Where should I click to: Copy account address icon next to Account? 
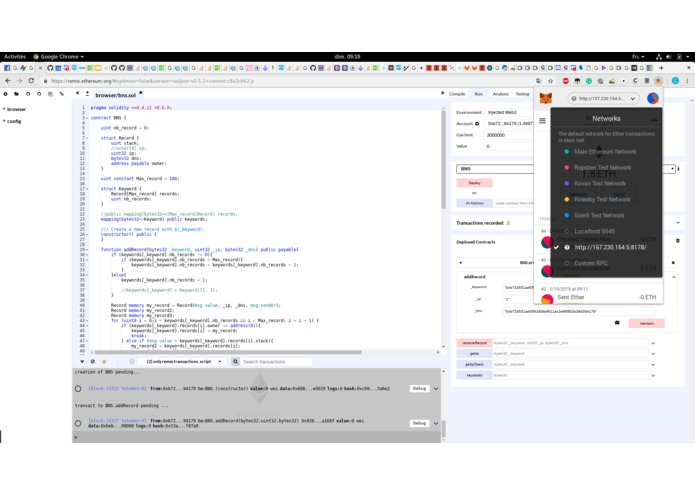pyautogui.click(x=477, y=124)
